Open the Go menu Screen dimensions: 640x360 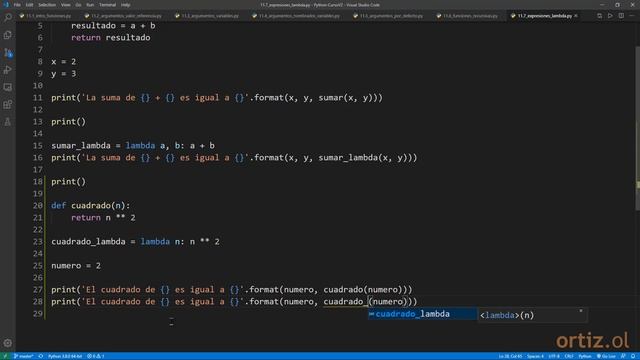pos(78,5)
